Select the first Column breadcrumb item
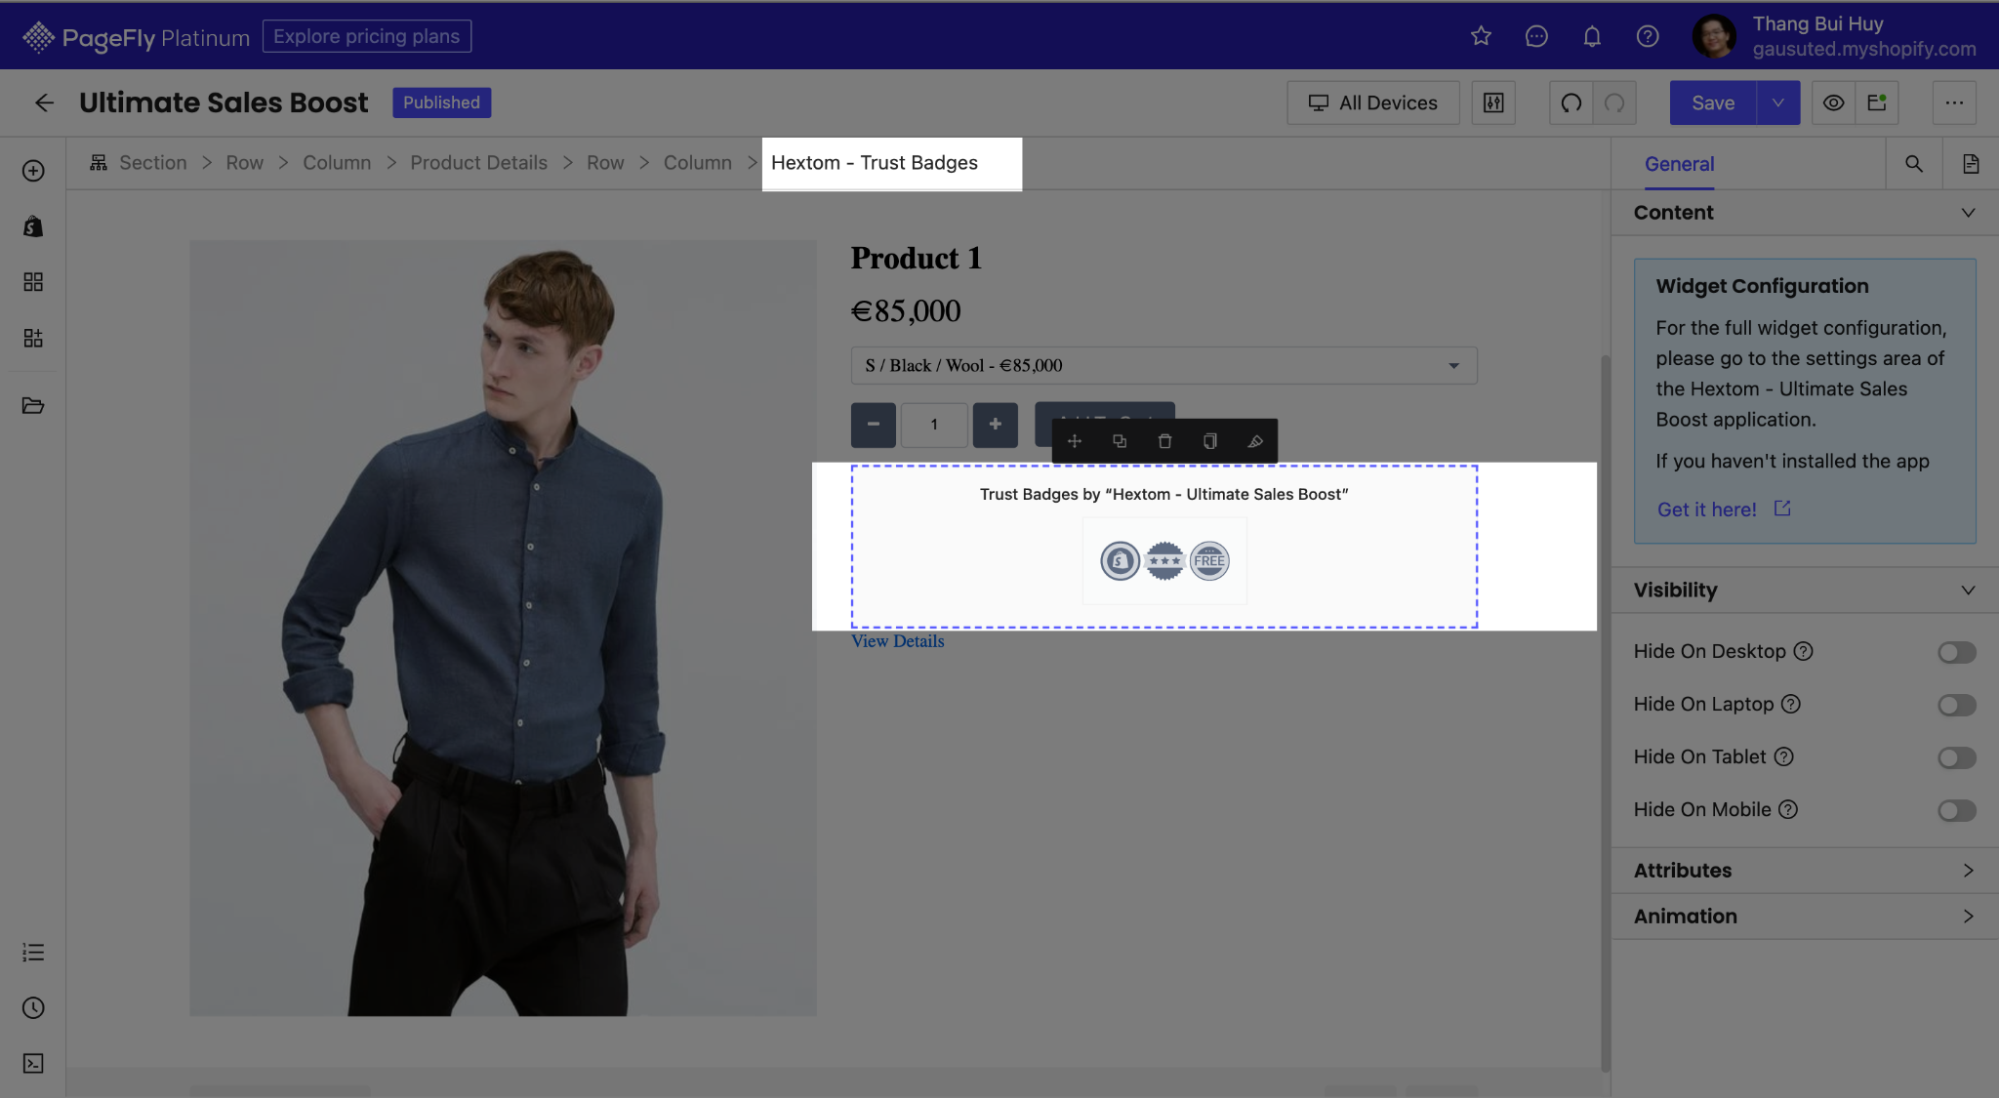Viewport: 1999px width, 1099px height. pos(336,163)
